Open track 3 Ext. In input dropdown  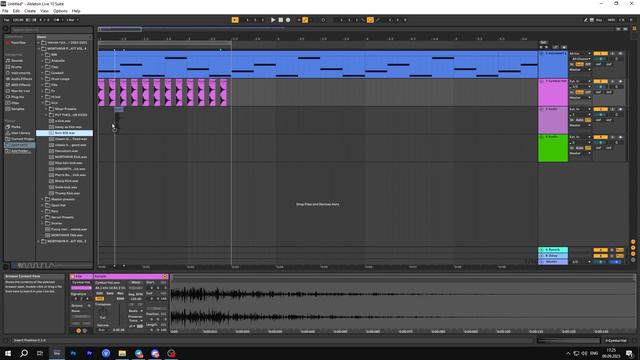pos(580,109)
